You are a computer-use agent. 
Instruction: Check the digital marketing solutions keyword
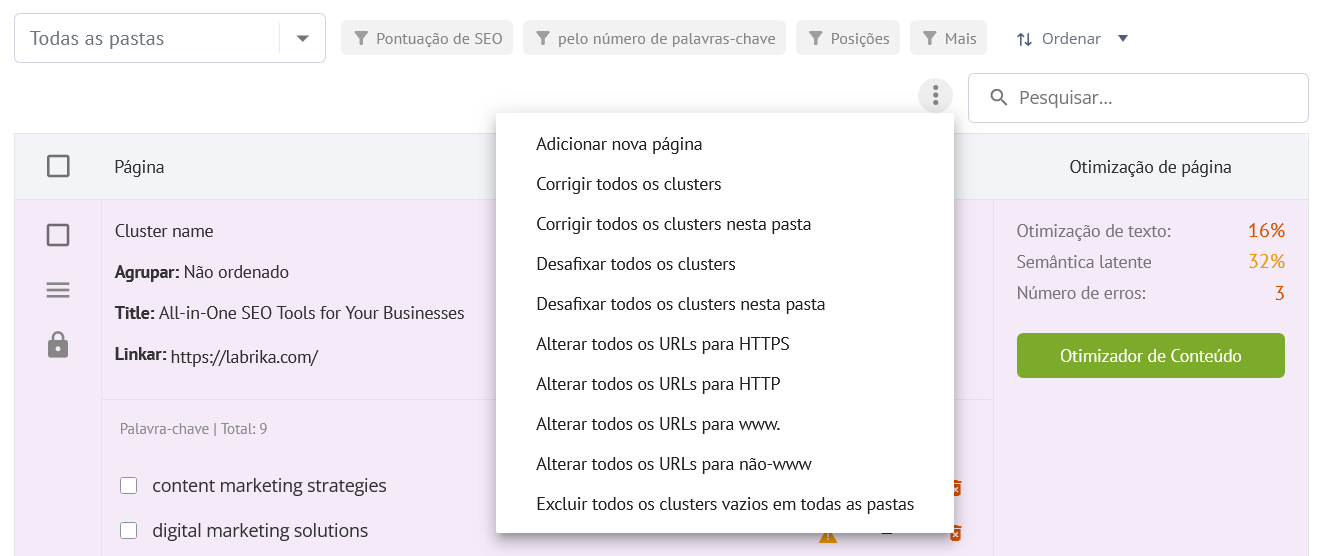click(x=128, y=531)
